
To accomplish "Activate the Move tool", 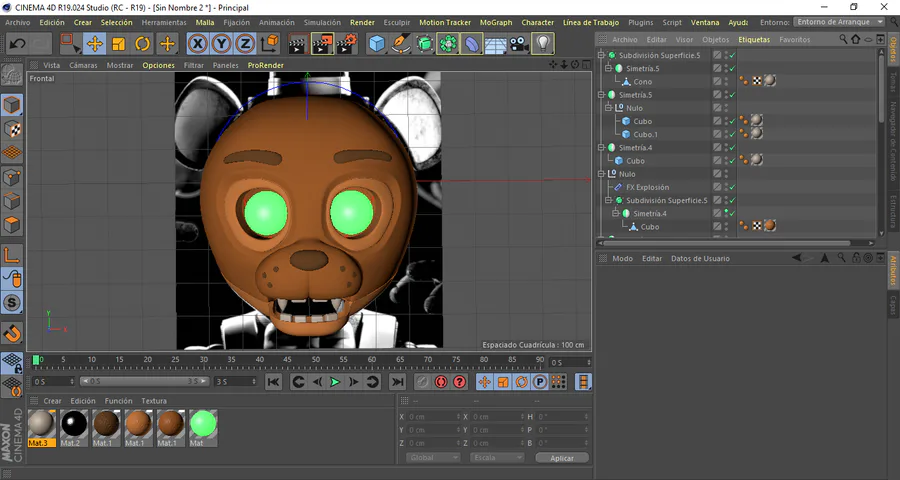I will (95, 44).
